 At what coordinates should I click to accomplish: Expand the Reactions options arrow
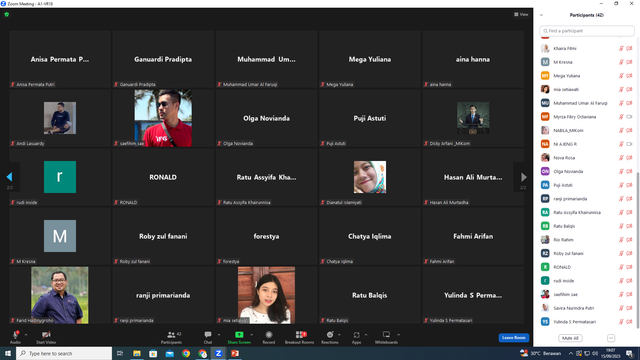(x=339, y=335)
